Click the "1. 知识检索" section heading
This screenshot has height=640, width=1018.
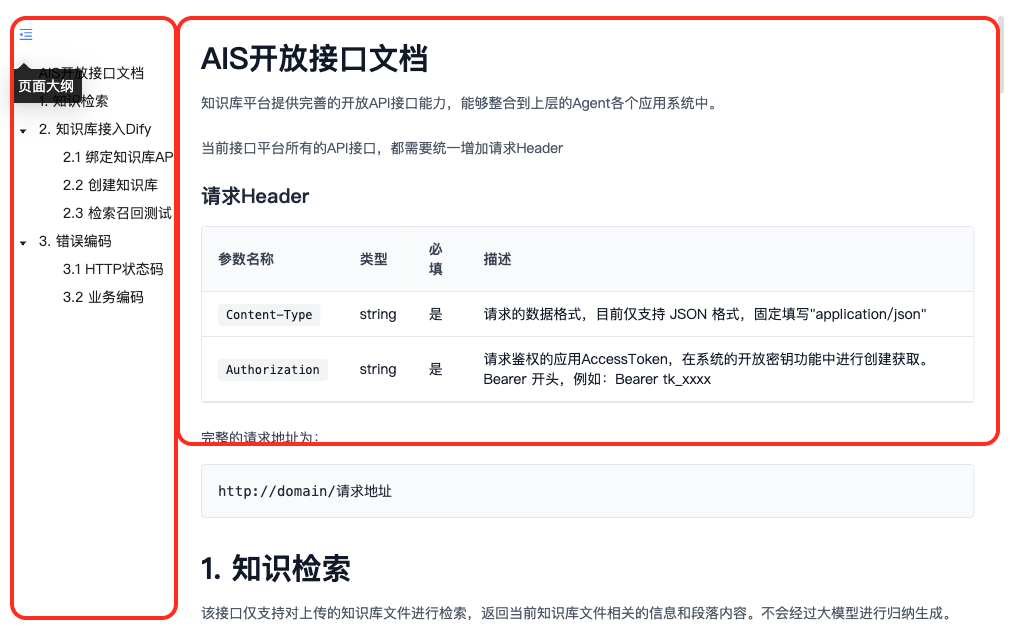(x=275, y=569)
